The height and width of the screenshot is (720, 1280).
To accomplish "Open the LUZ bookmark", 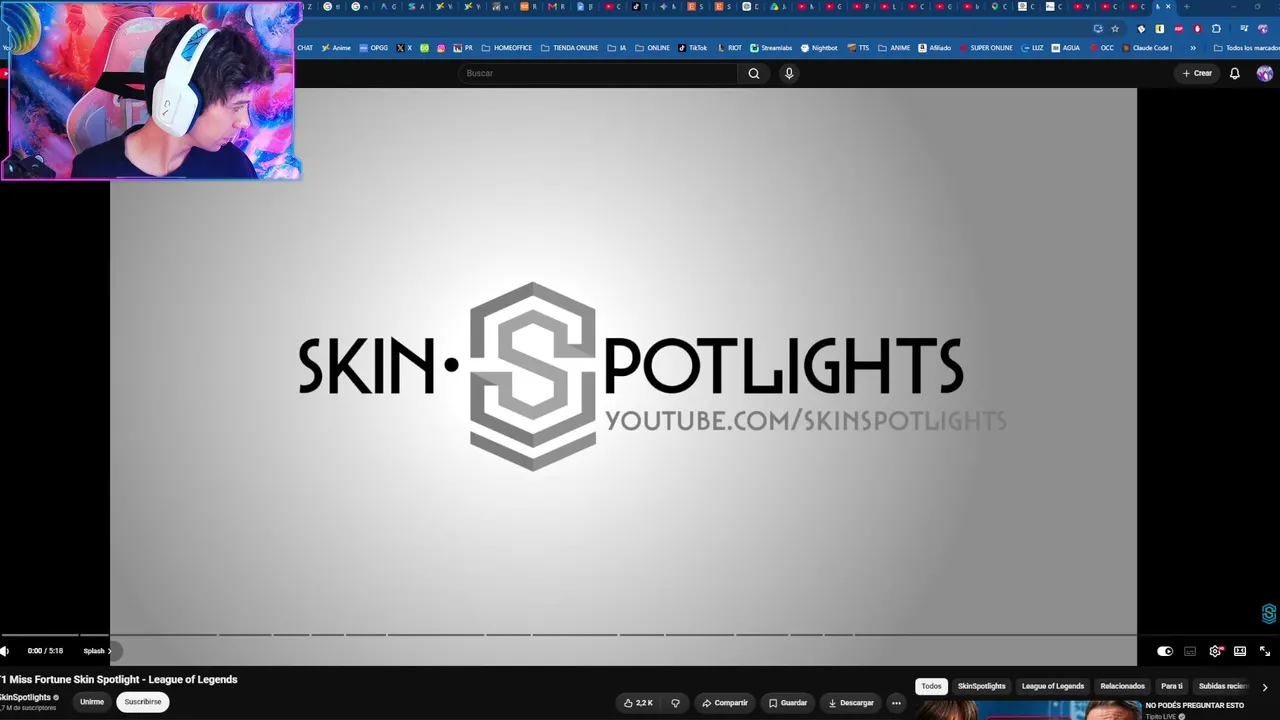I will pyautogui.click(x=1032, y=48).
